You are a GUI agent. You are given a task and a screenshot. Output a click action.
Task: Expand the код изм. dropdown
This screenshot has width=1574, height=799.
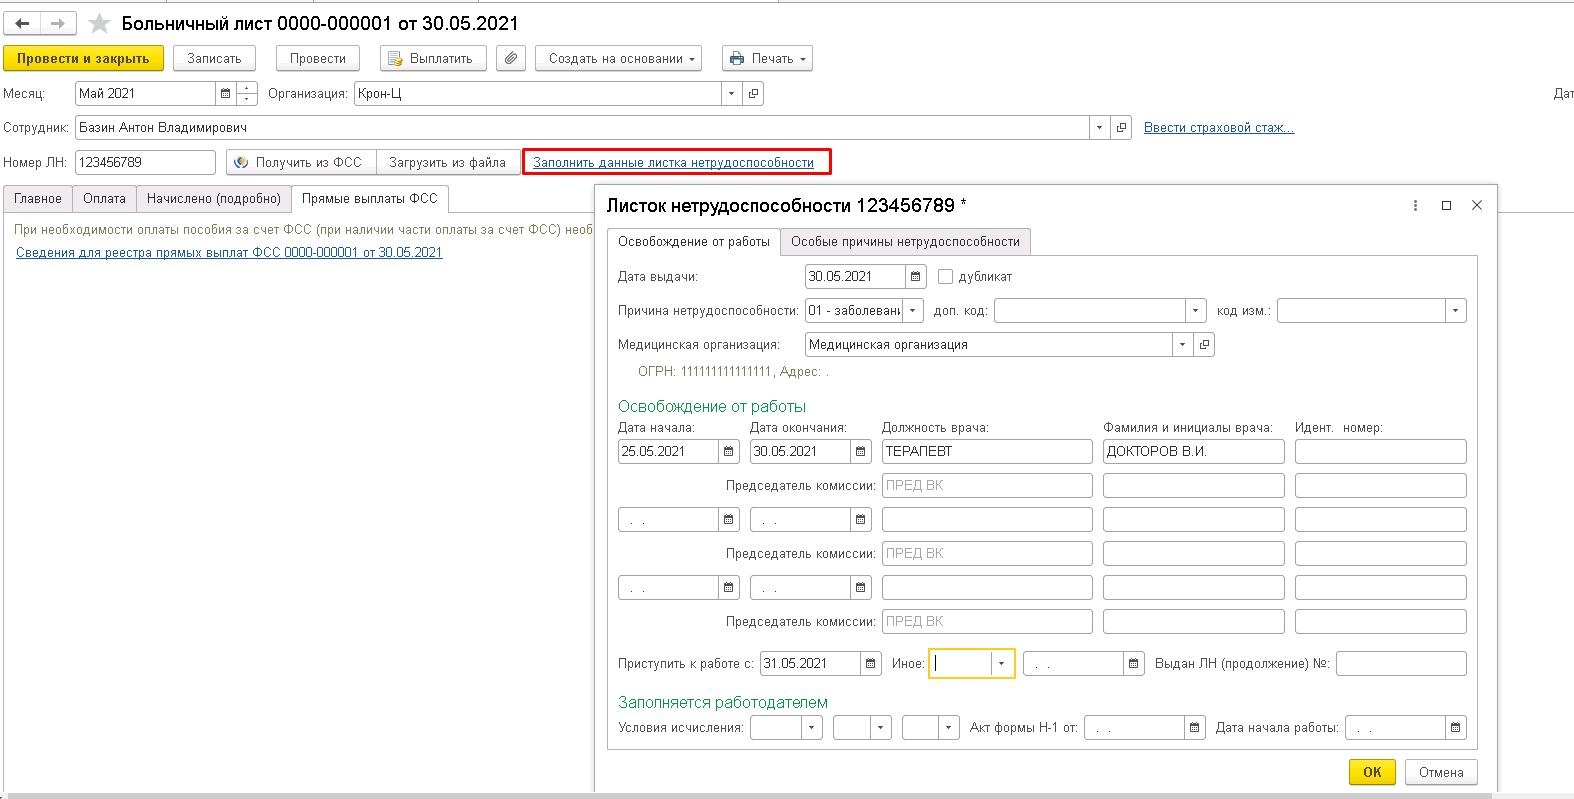[x=1456, y=311]
